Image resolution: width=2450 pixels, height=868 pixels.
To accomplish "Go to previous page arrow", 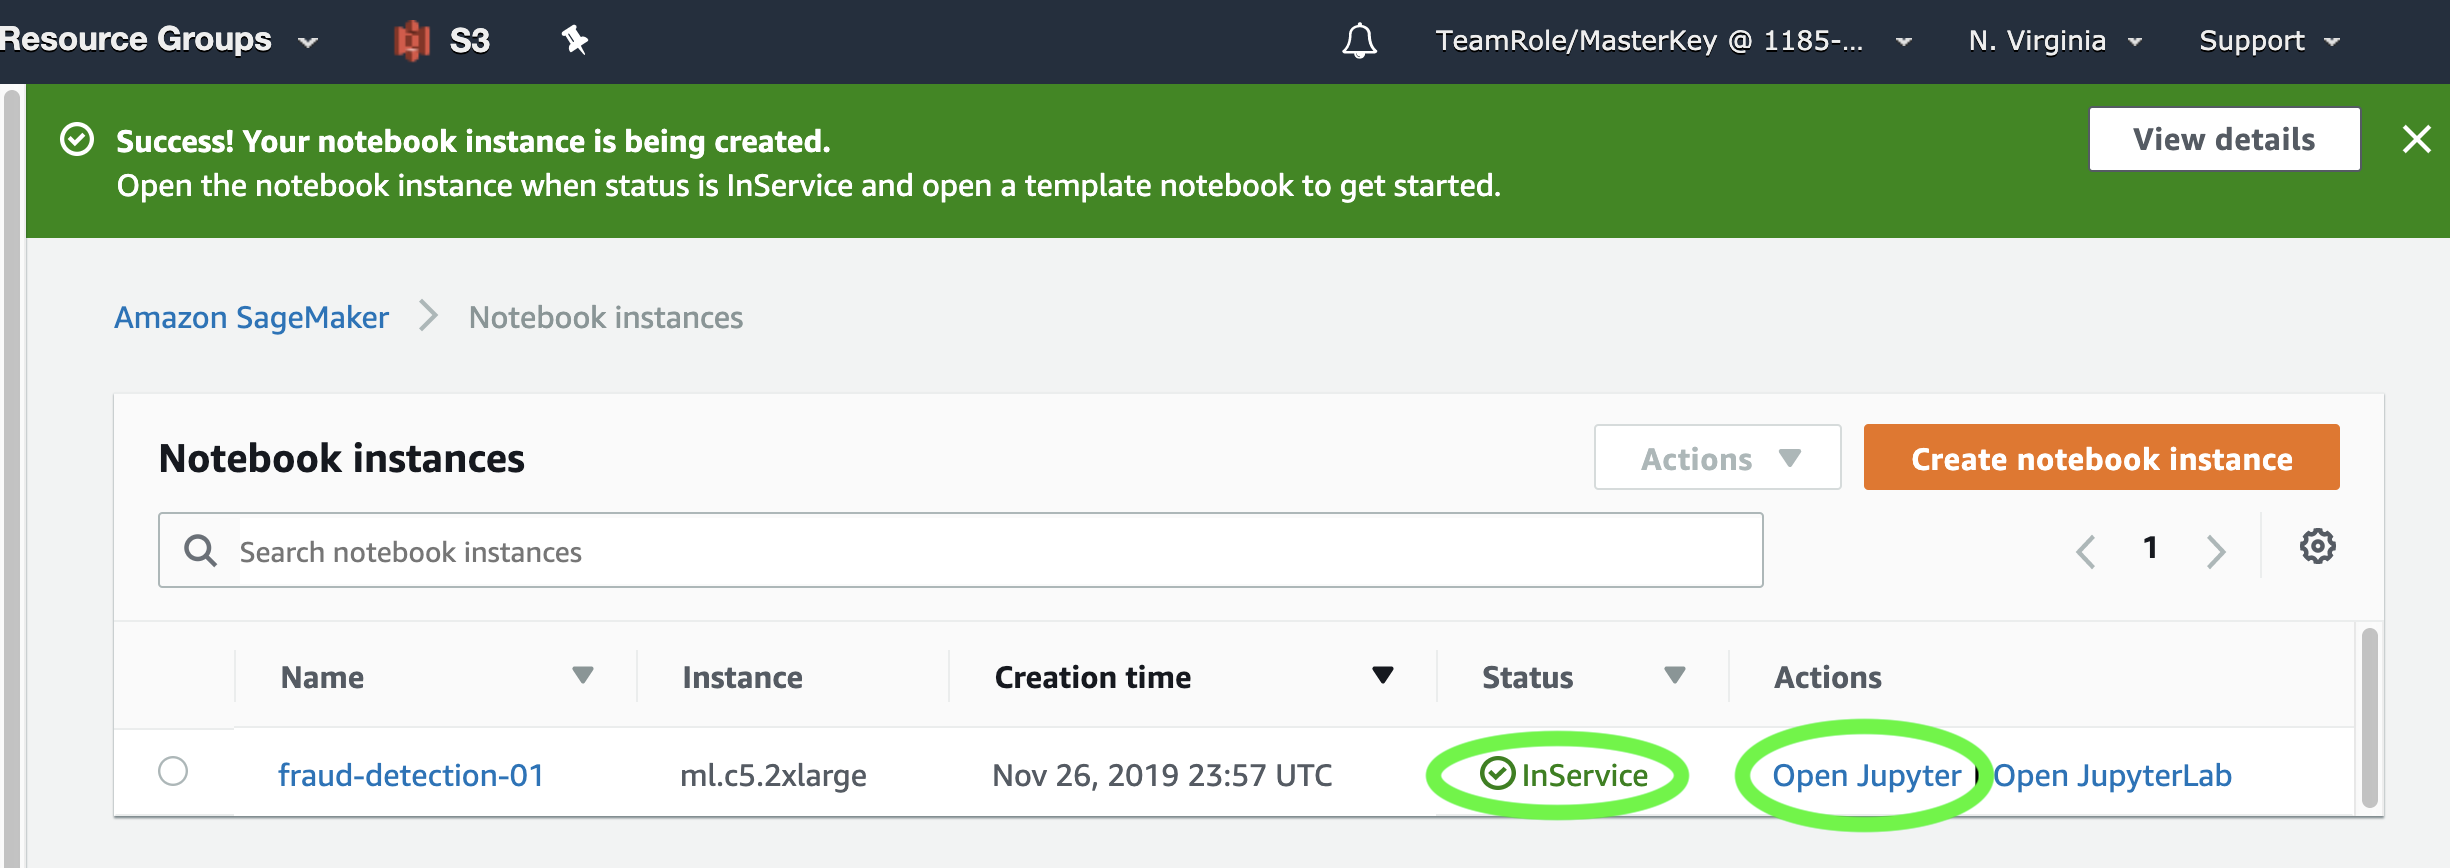I will 2086,551.
